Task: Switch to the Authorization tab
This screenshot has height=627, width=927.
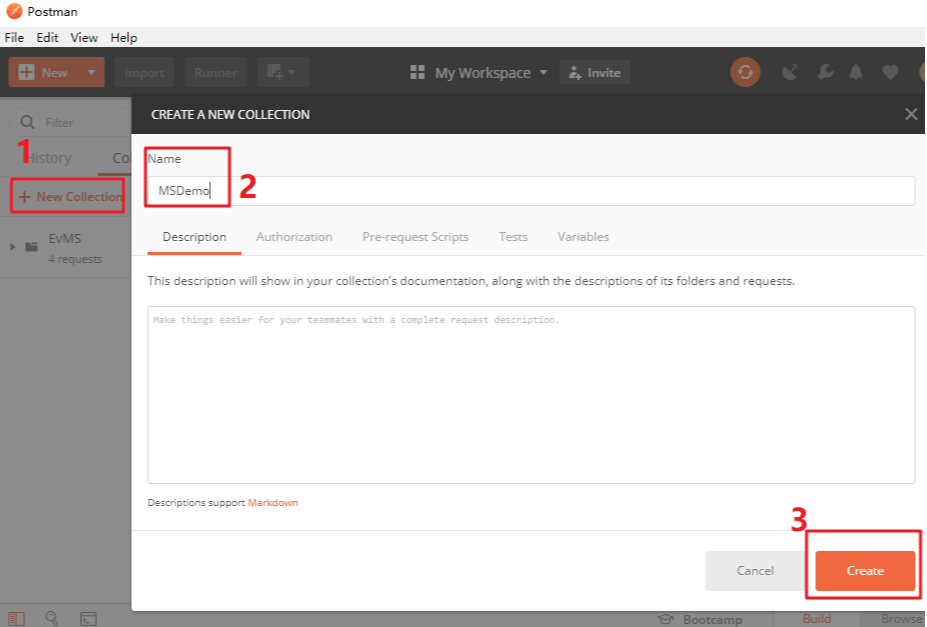Action: [294, 237]
